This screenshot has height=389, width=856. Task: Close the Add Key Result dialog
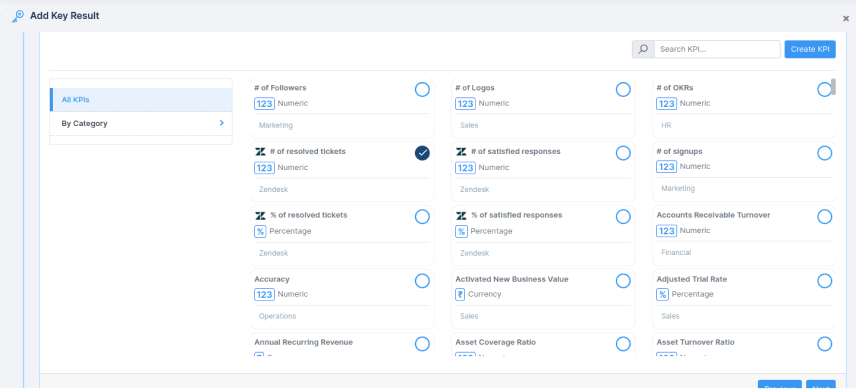click(846, 19)
